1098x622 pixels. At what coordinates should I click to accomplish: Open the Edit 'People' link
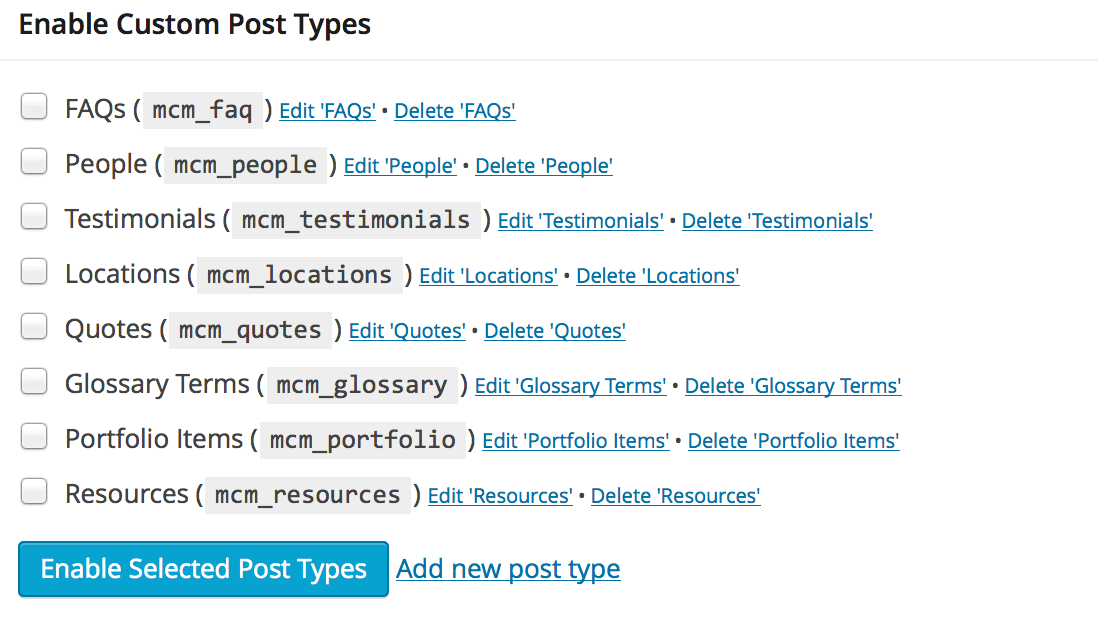tap(400, 166)
